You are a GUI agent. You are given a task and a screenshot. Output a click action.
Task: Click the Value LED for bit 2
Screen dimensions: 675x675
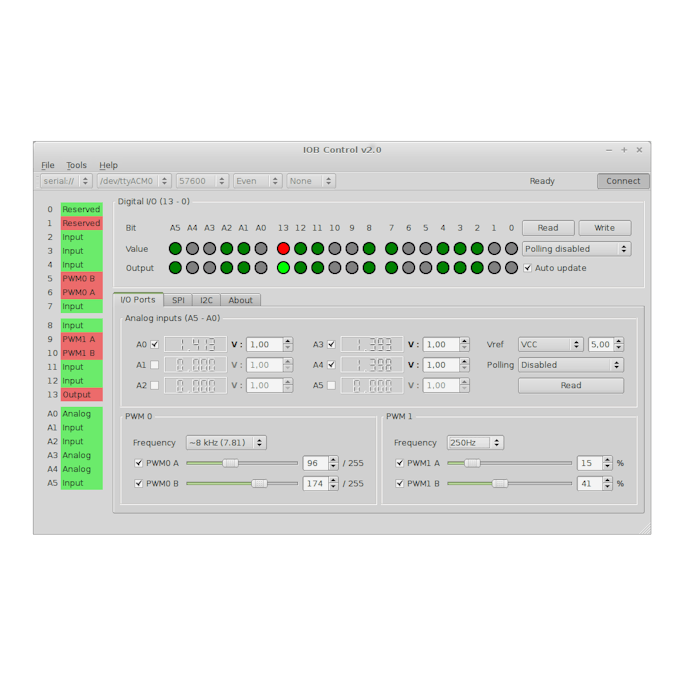pyautogui.click(x=477, y=248)
